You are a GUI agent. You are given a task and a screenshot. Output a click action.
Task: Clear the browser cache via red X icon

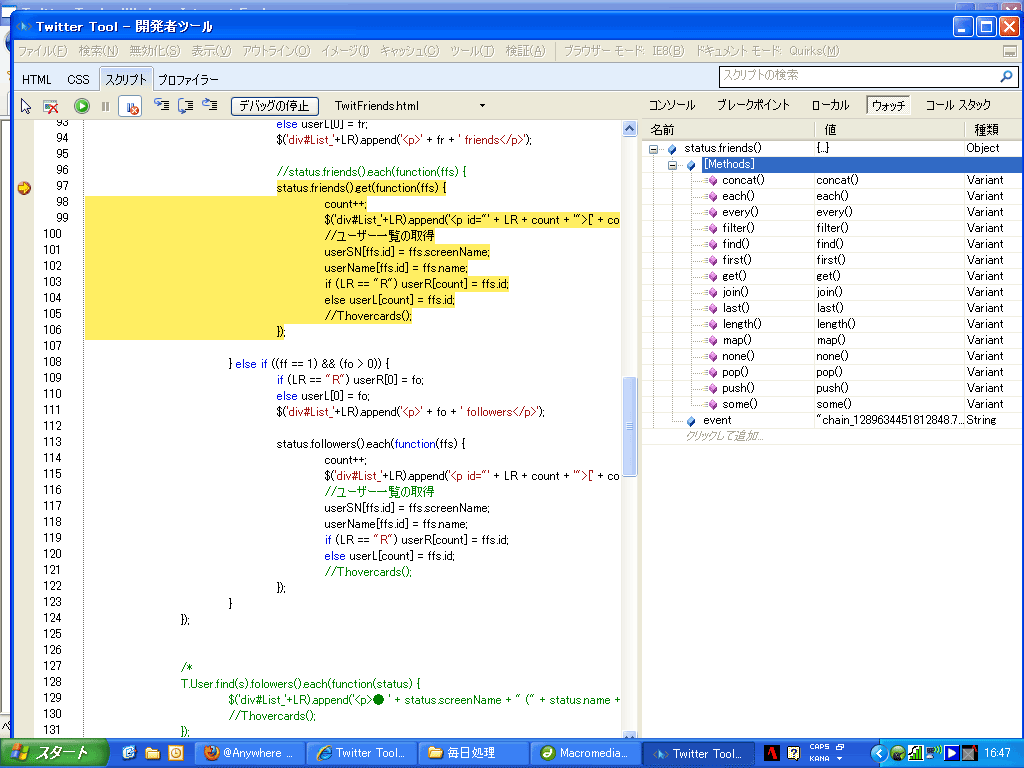(x=50, y=106)
